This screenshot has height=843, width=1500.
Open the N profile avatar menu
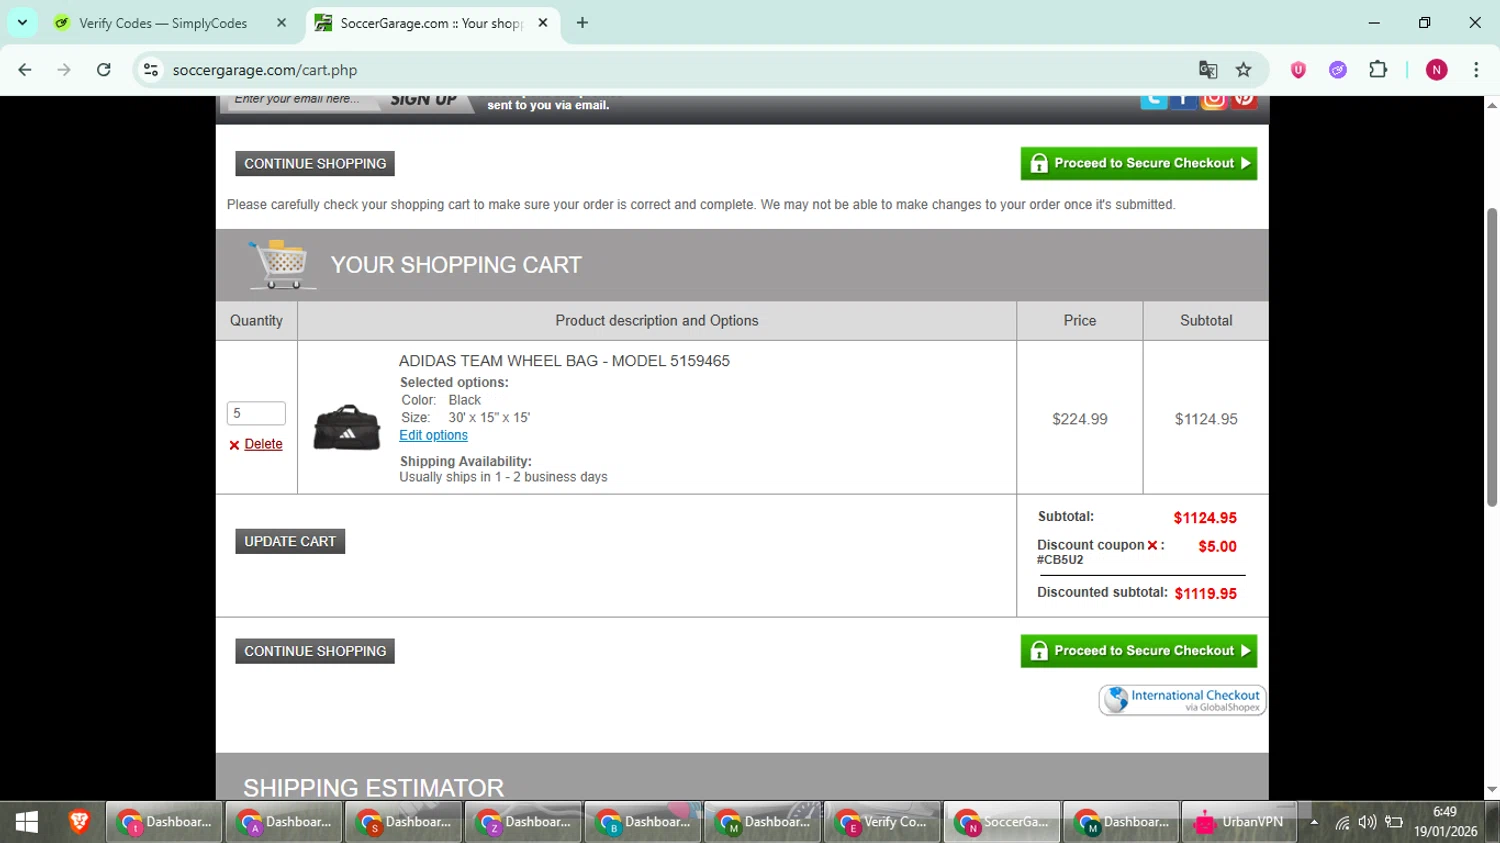click(1437, 70)
